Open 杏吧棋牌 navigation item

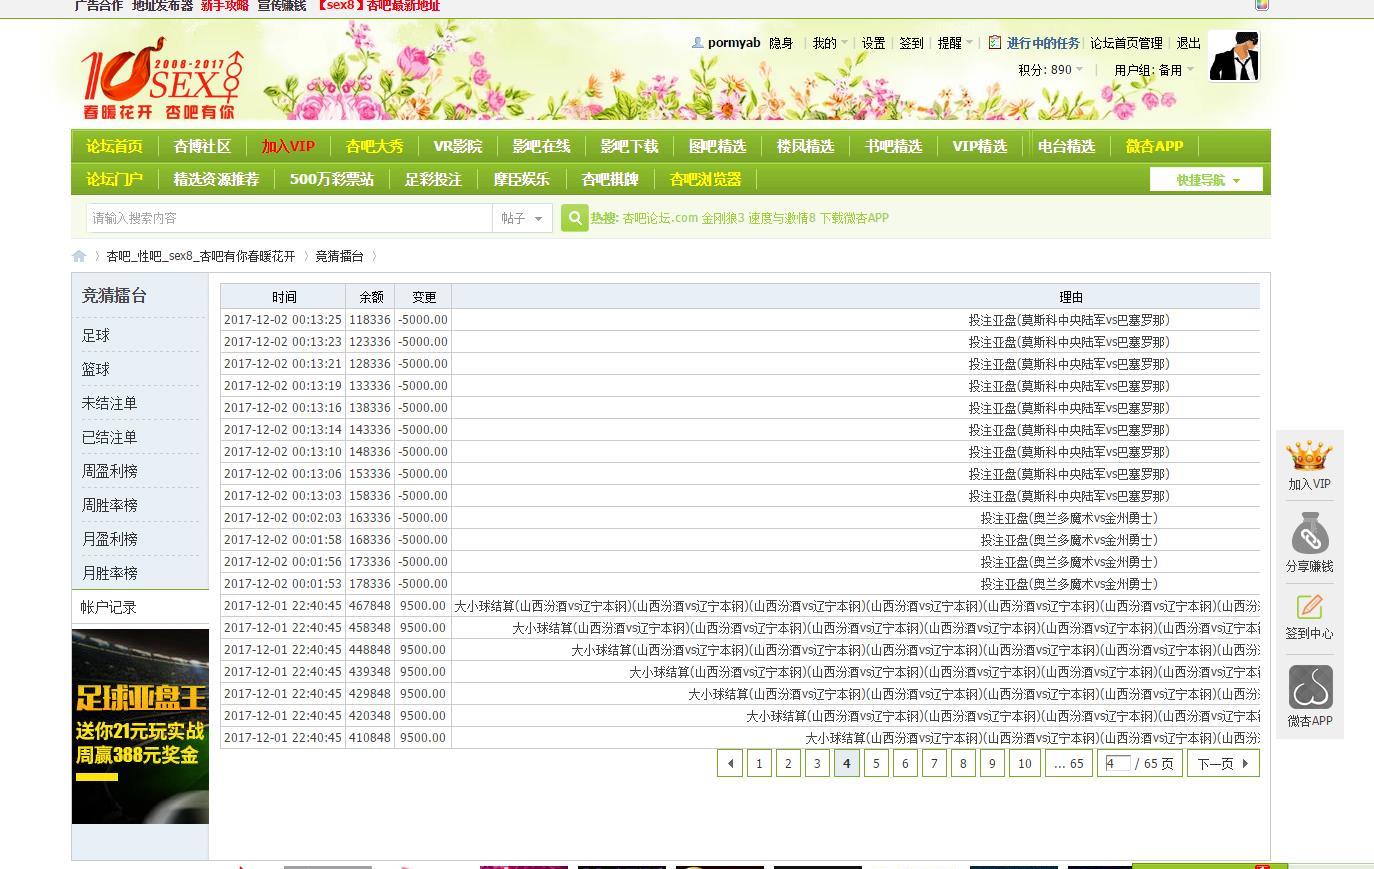pos(609,180)
